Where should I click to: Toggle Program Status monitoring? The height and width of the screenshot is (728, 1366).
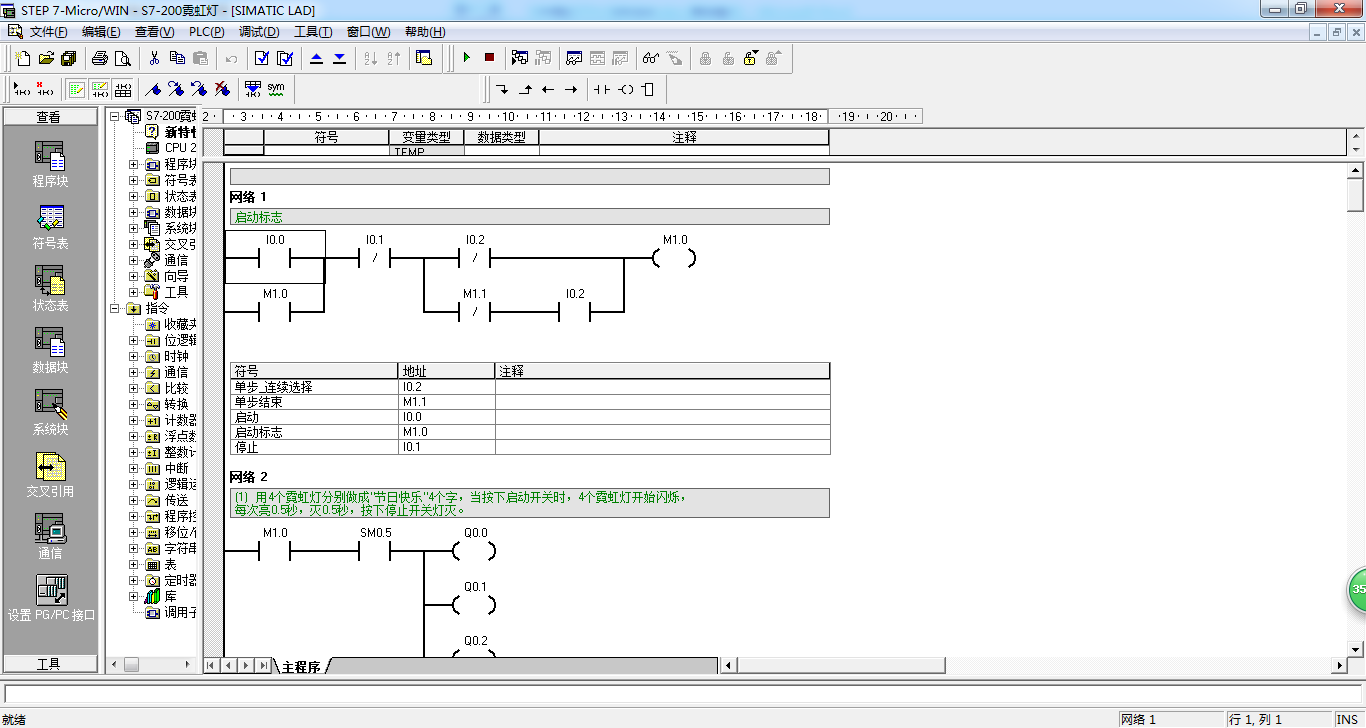[519, 58]
